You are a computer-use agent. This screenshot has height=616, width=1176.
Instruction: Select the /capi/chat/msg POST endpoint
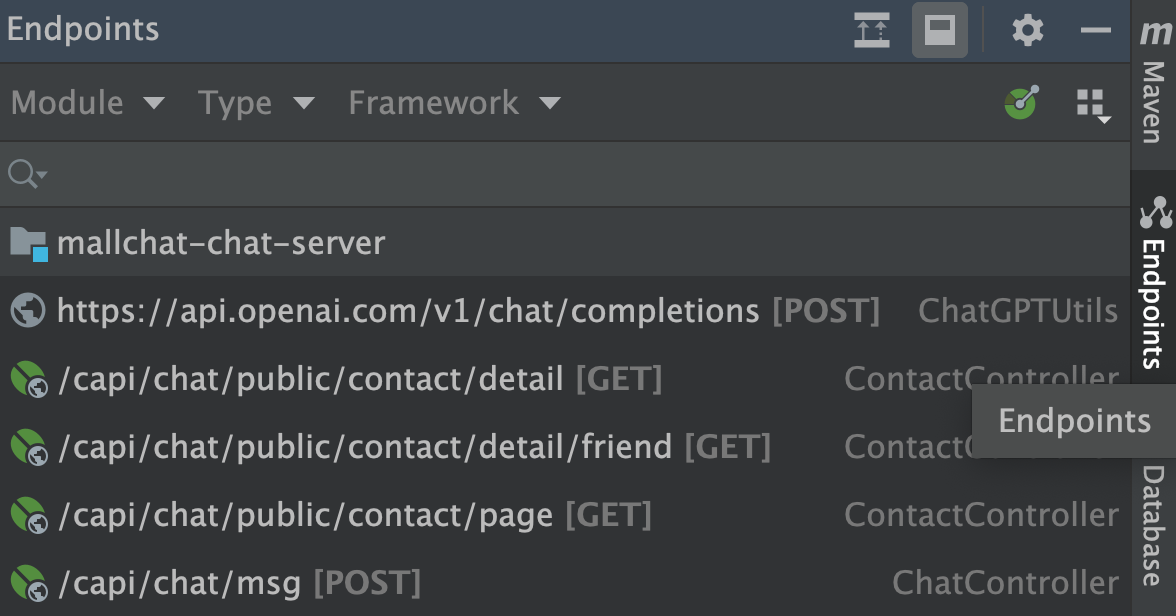coord(238,582)
